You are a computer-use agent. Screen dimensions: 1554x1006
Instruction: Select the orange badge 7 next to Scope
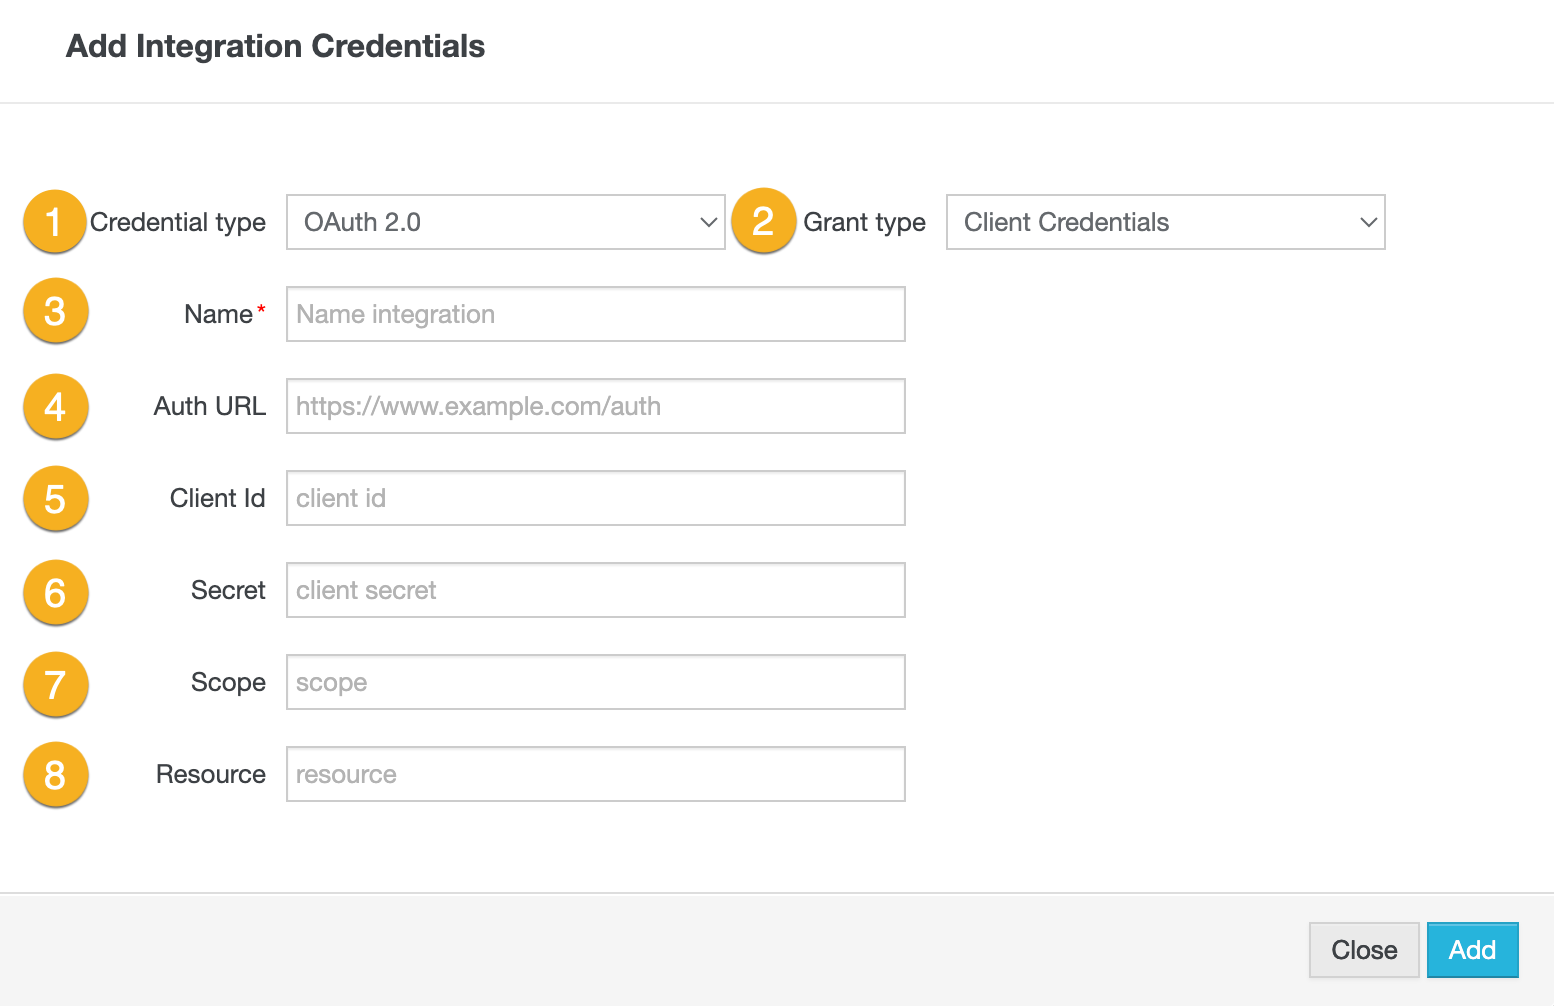(x=55, y=685)
